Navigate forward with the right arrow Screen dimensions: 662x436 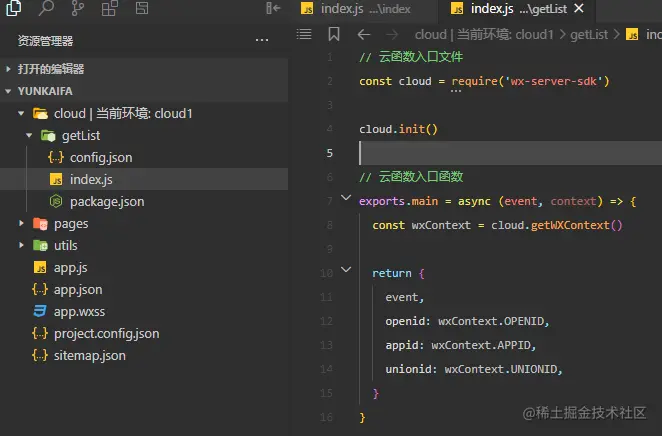[392, 34]
